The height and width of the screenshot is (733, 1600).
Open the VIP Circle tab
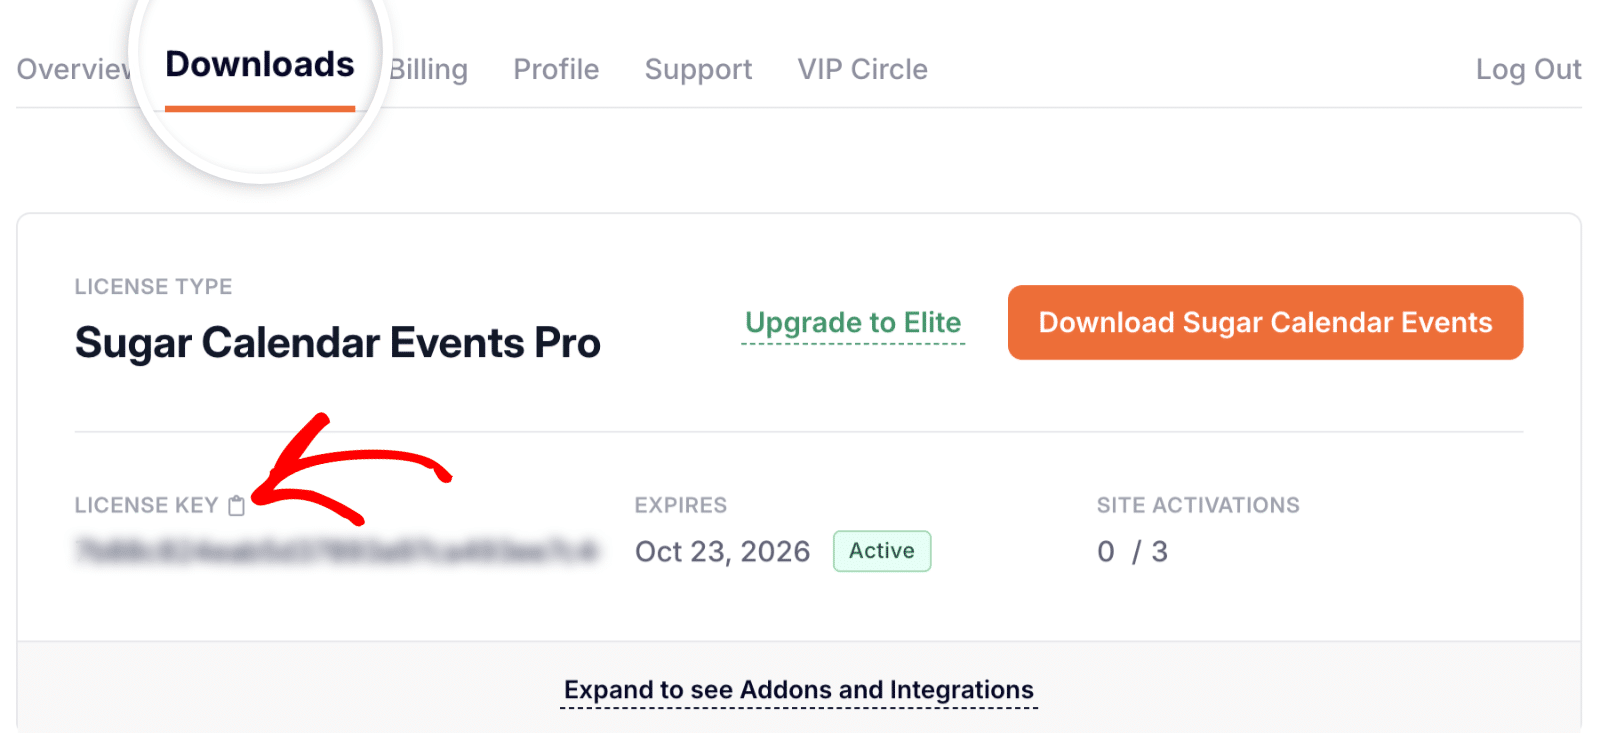(862, 69)
